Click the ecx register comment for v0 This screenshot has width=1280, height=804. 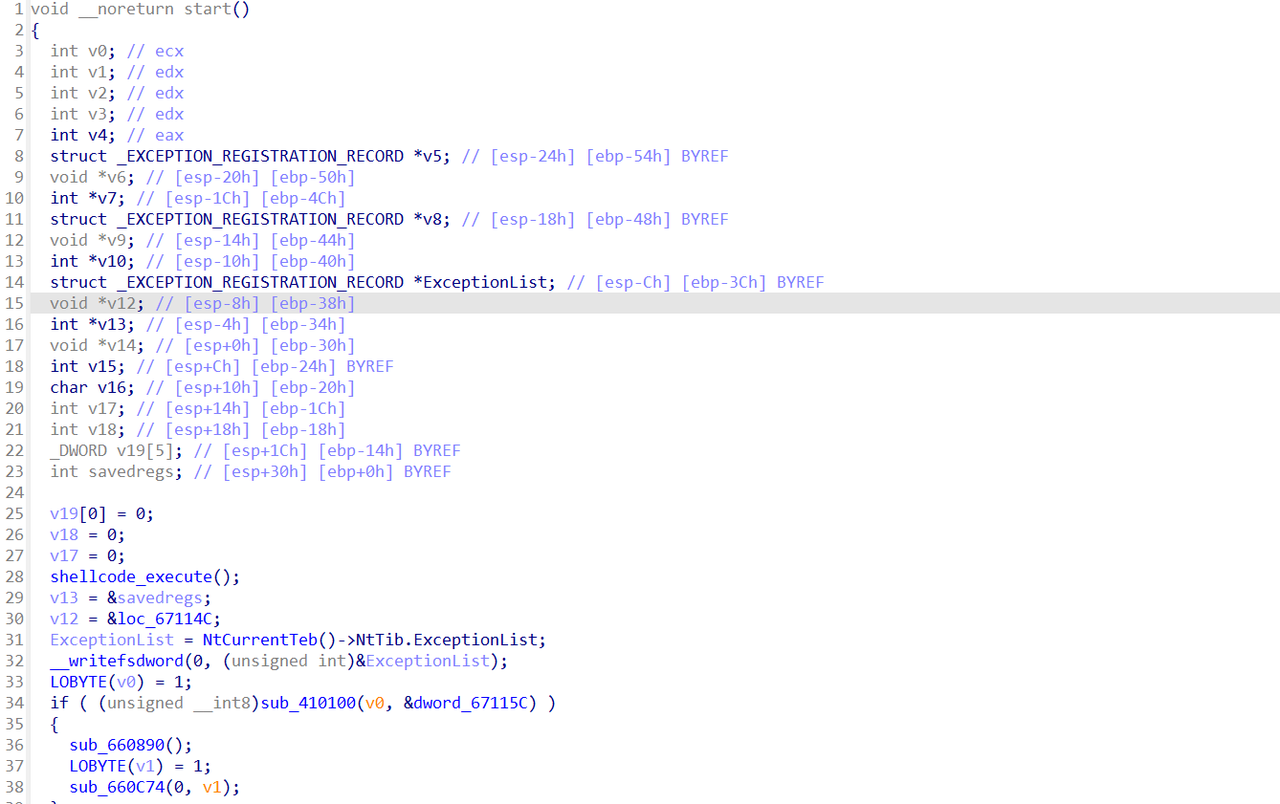tap(169, 51)
